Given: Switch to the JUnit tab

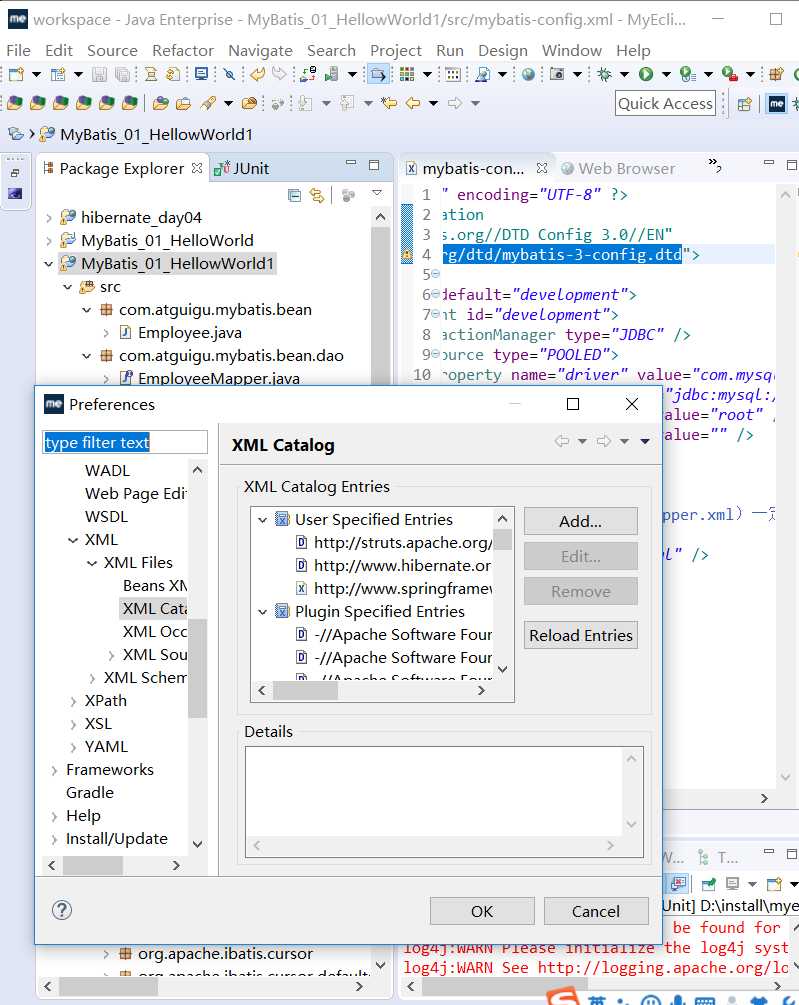Looking at the screenshot, I should coord(242,169).
